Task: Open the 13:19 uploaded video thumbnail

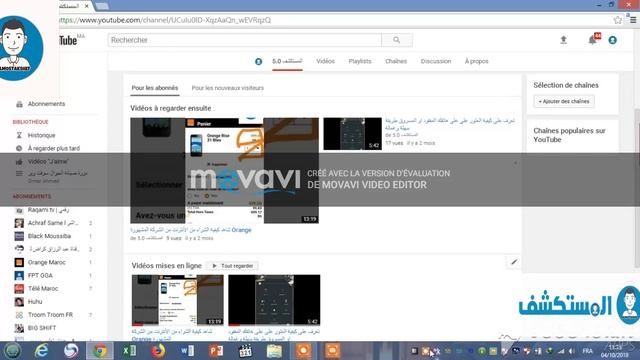Action: point(178,300)
